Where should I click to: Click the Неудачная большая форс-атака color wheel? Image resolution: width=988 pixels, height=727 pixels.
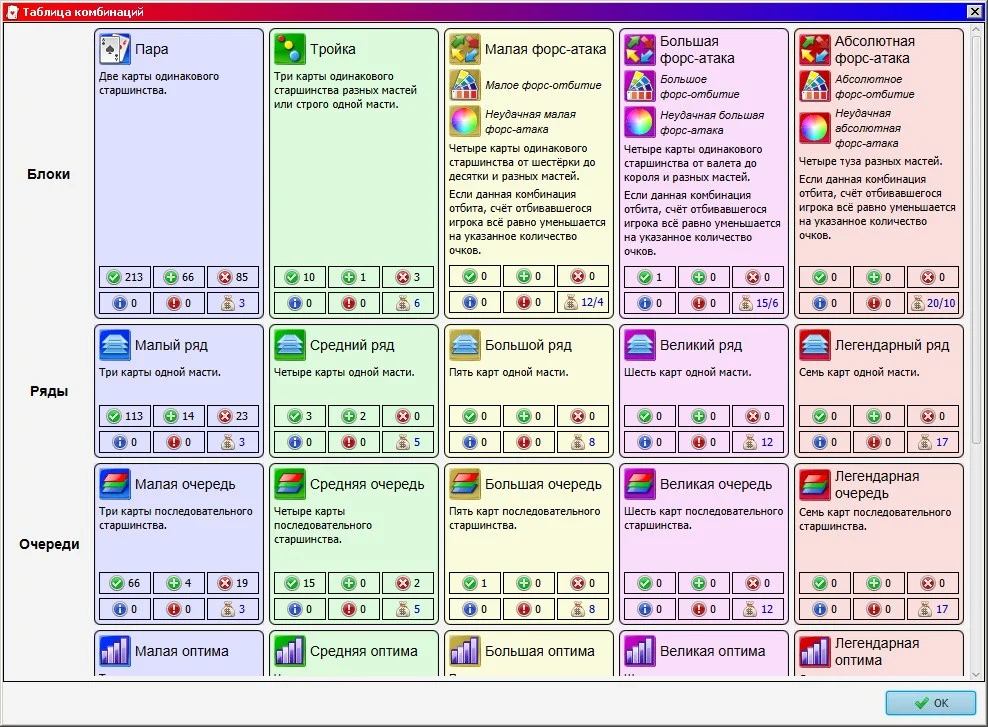point(640,122)
